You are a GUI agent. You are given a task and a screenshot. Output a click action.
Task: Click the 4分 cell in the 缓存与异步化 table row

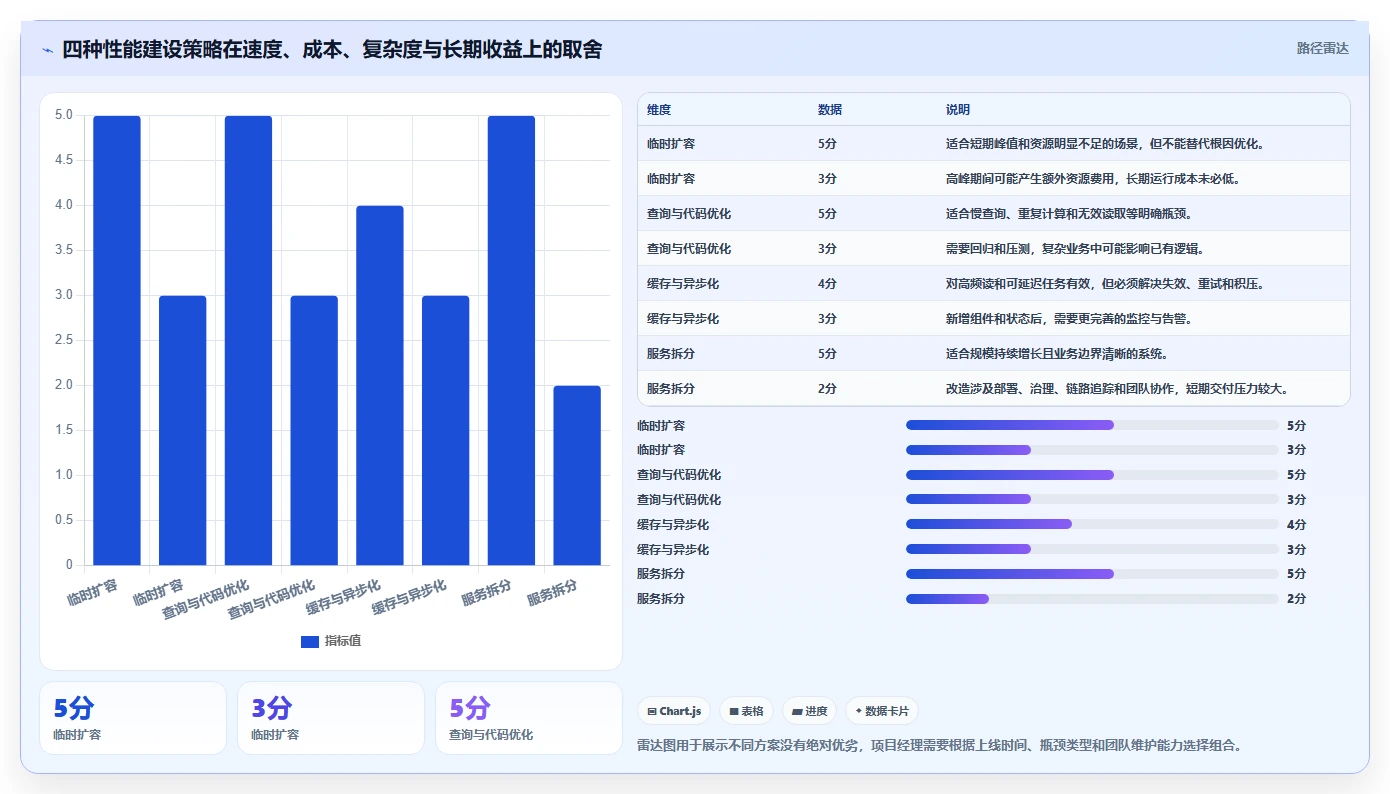[x=827, y=284]
